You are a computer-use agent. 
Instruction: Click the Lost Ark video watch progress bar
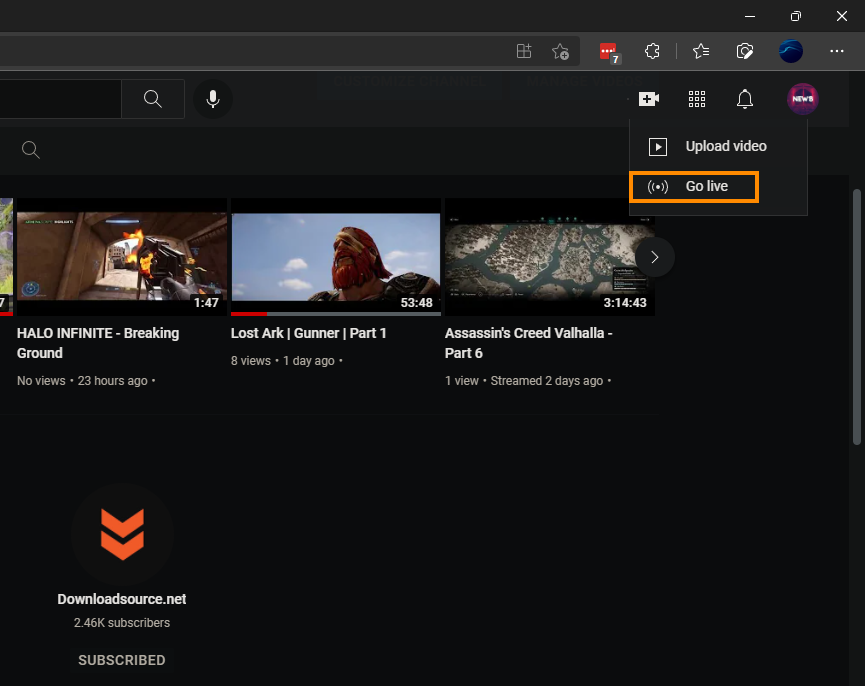click(x=335, y=314)
